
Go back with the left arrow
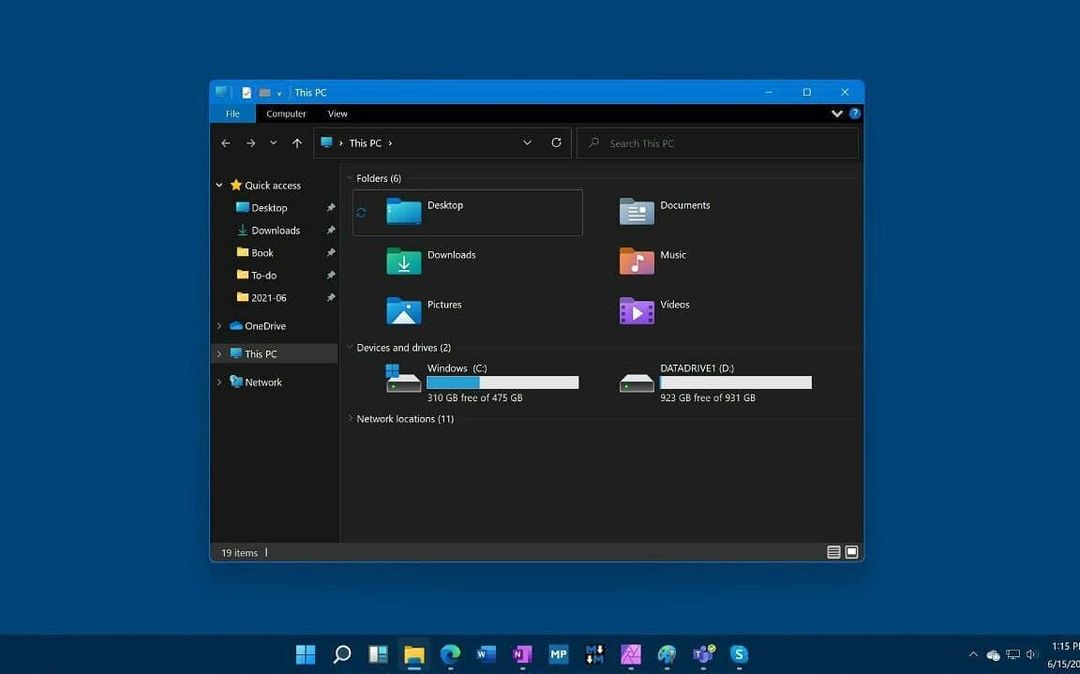tap(225, 143)
